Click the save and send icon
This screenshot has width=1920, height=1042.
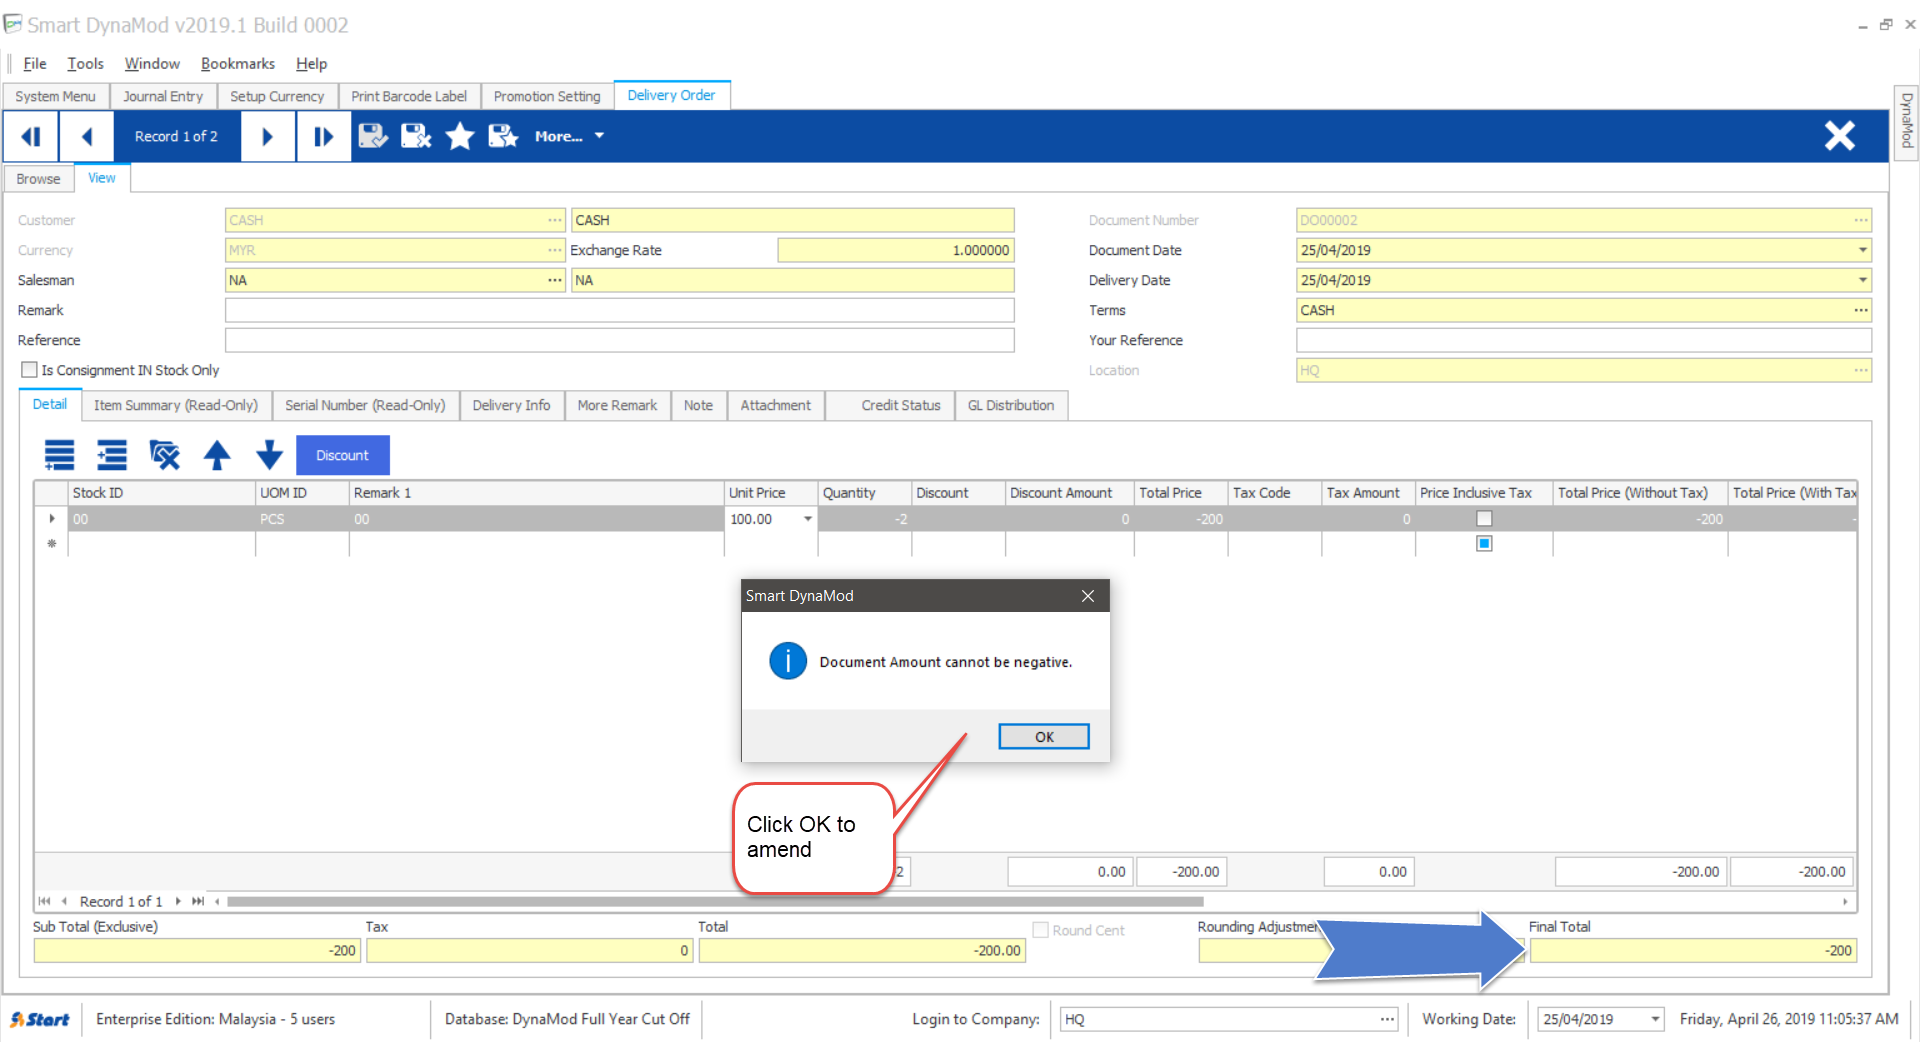click(503, 136)
